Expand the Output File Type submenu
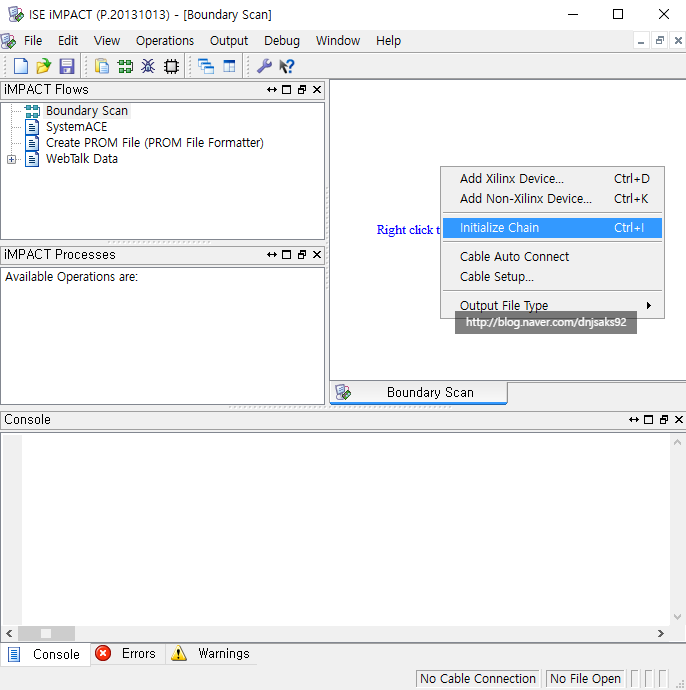This screenshot has height=690, width=686. [552, 305]
